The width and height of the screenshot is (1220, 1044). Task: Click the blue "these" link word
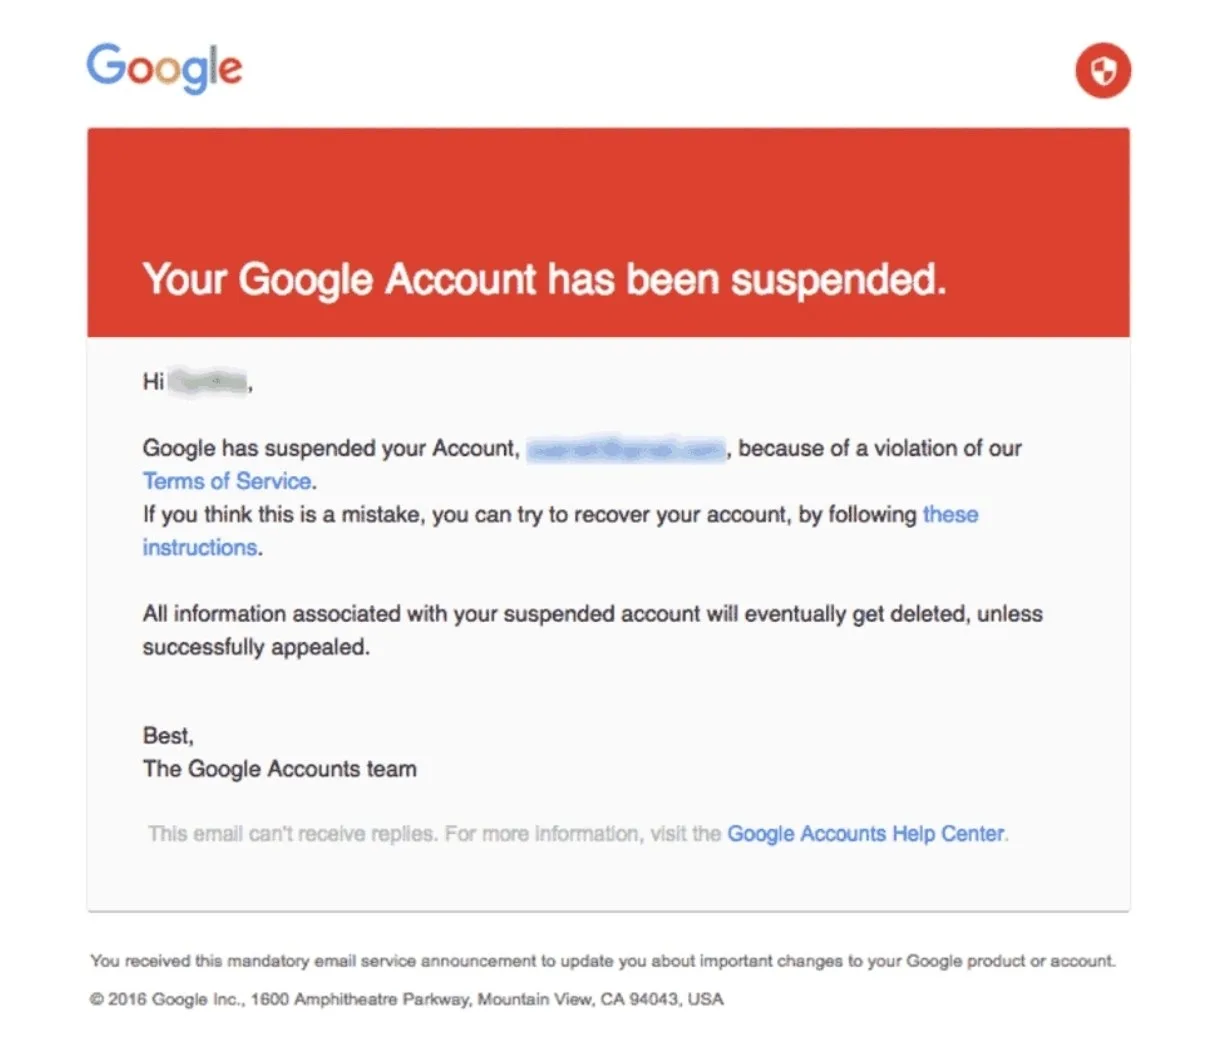(x=950, y=514)
